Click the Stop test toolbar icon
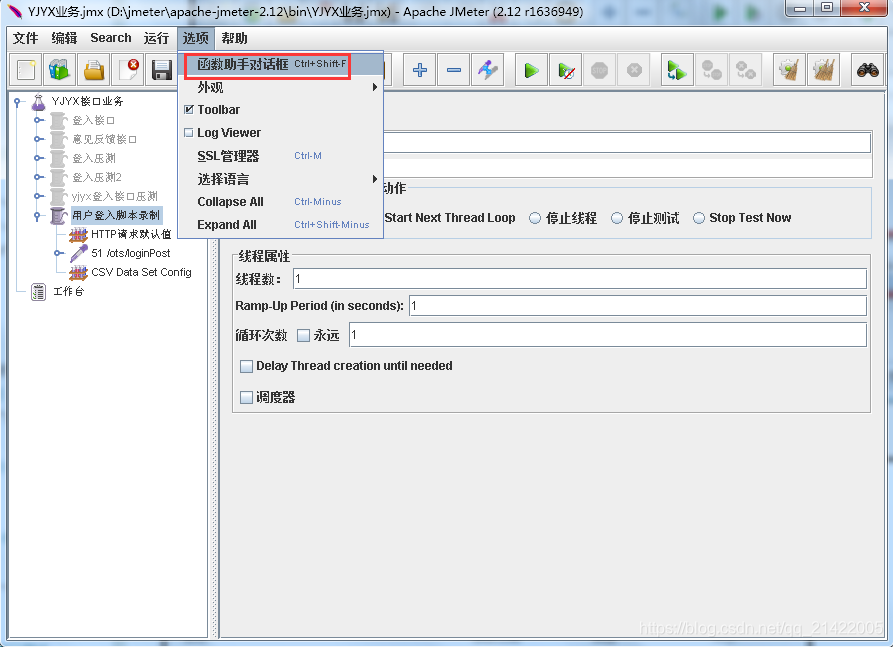The width and height of the screenshot is (893, 647). point(599,70)
